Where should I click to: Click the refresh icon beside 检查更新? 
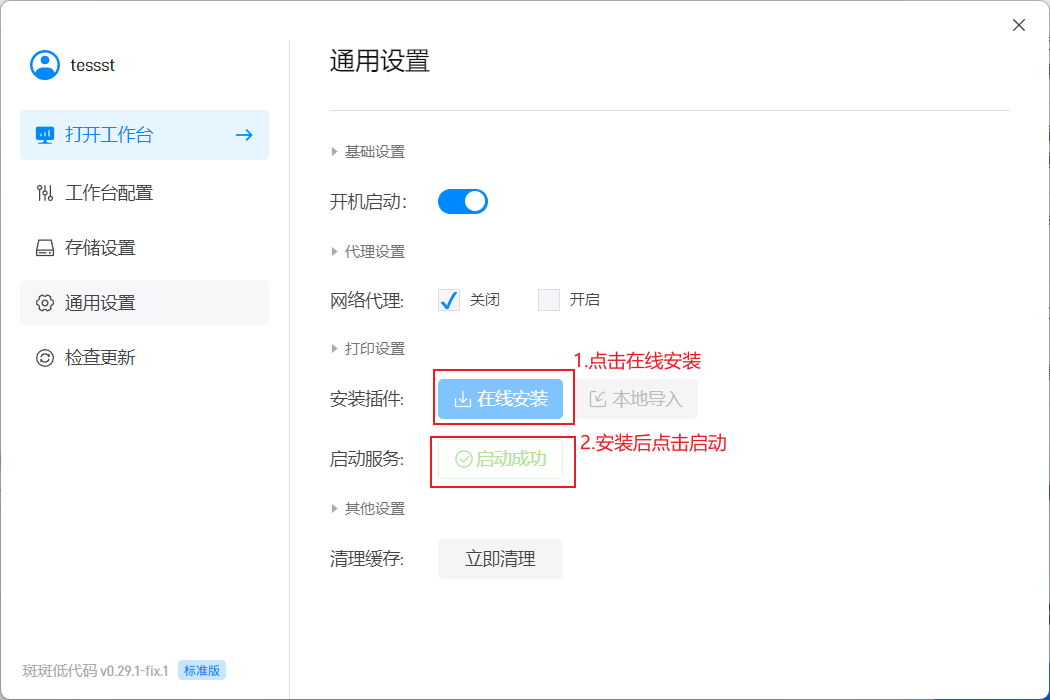45,358
